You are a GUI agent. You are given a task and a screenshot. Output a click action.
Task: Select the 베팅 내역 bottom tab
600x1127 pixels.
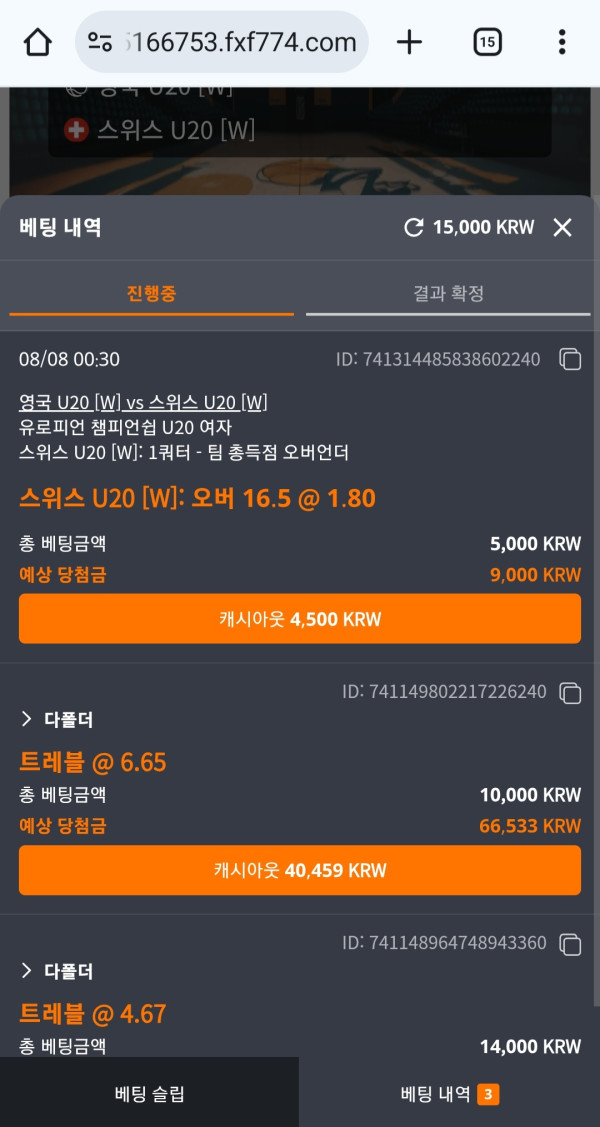pos(449,1094)
